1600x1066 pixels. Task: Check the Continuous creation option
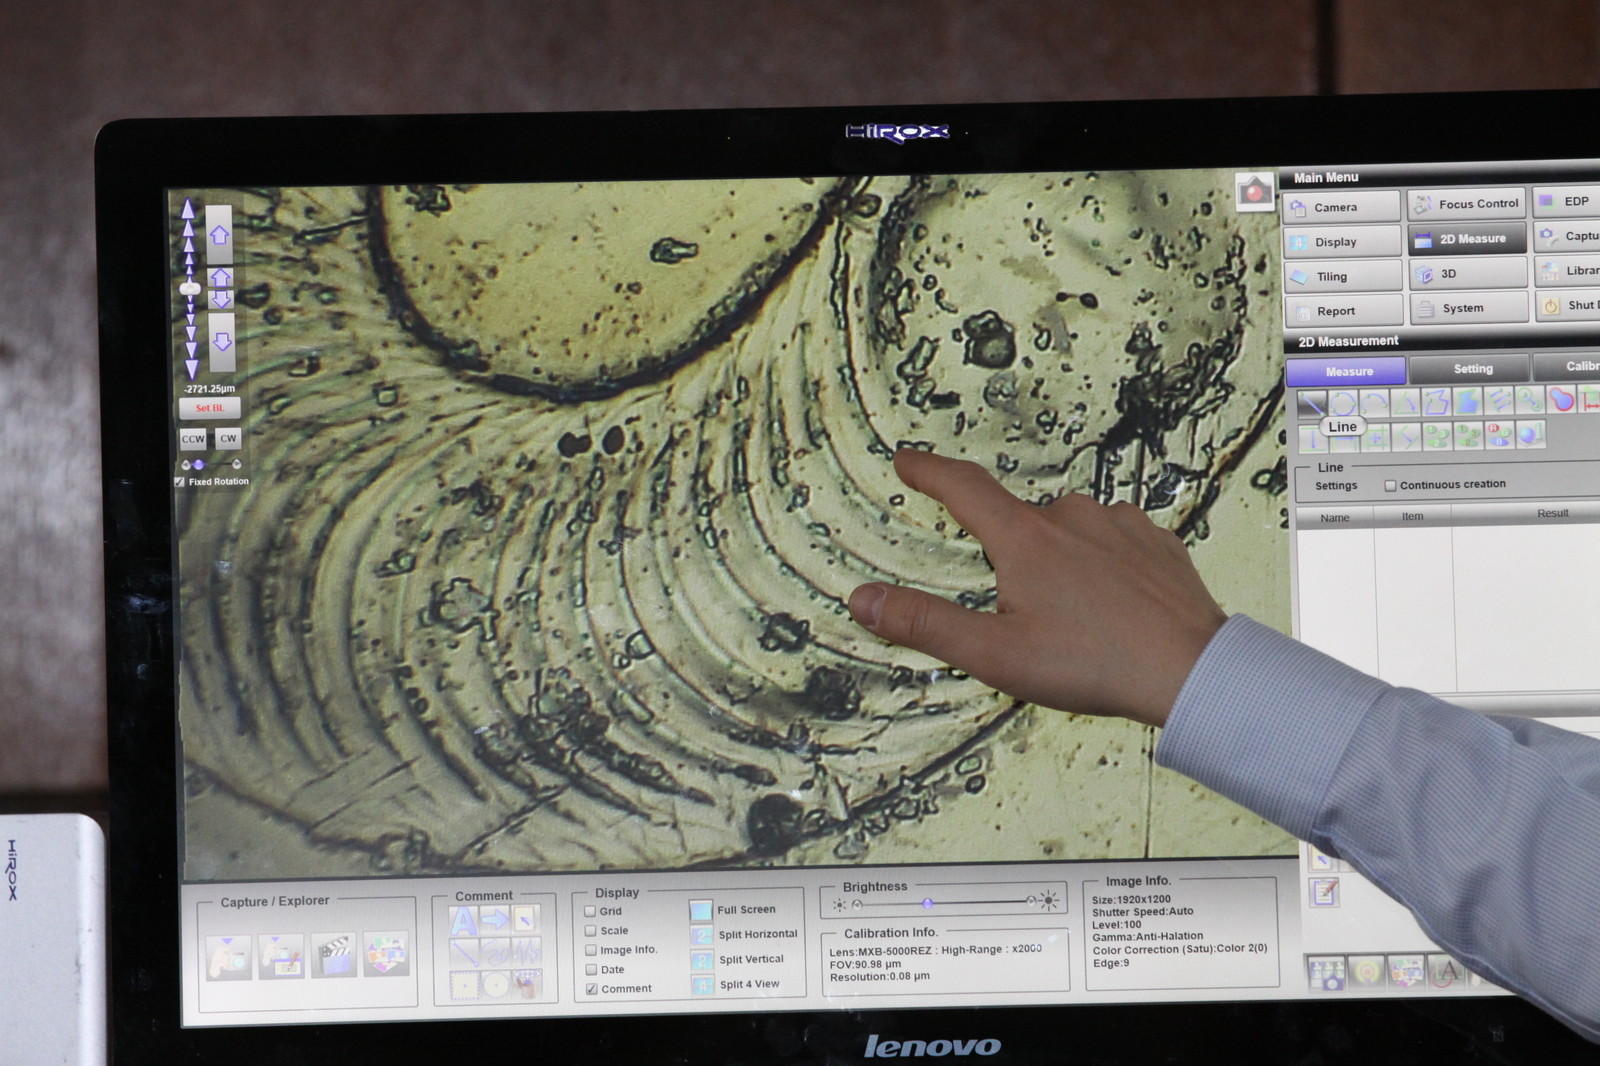point(1390,486)
